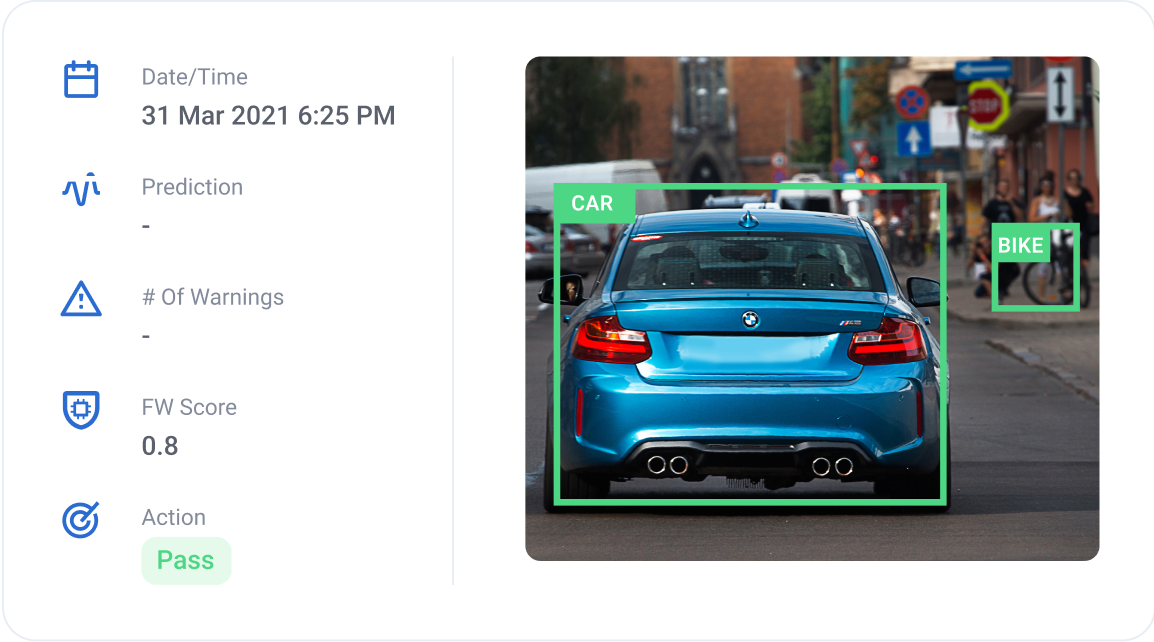Click the bike detection box
The image size is (1154, 642).
pyautogui.click(x=1036, y=267)
